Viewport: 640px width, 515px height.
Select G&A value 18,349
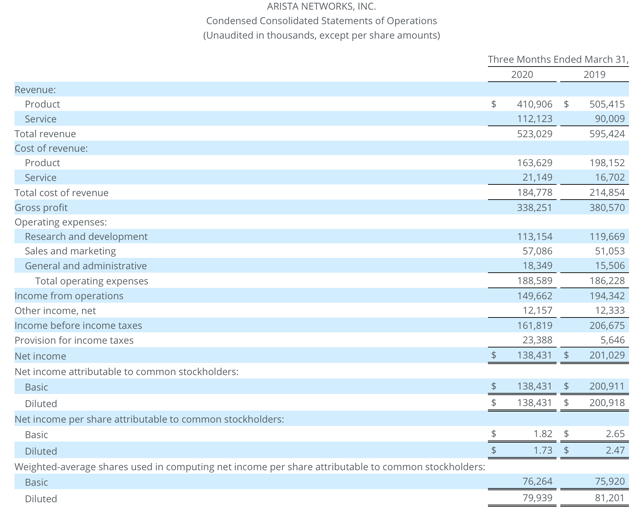[537, 266]
